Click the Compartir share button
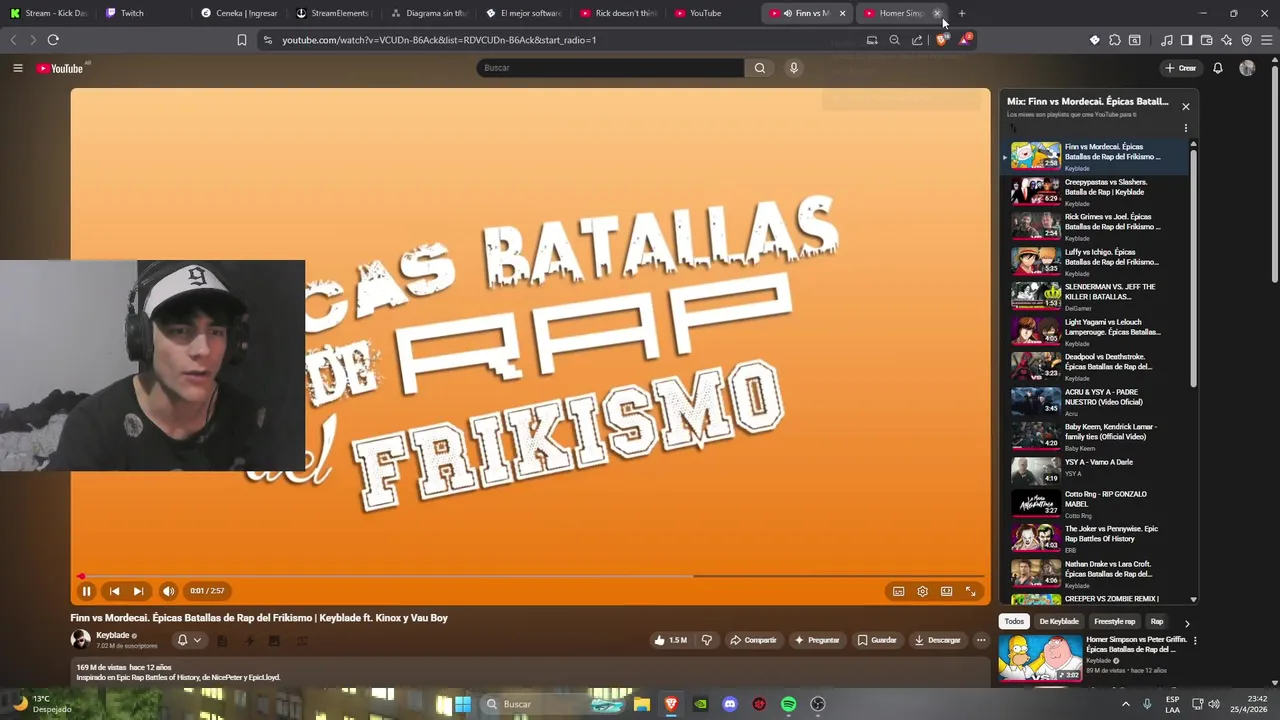 [x=753, y=640]
